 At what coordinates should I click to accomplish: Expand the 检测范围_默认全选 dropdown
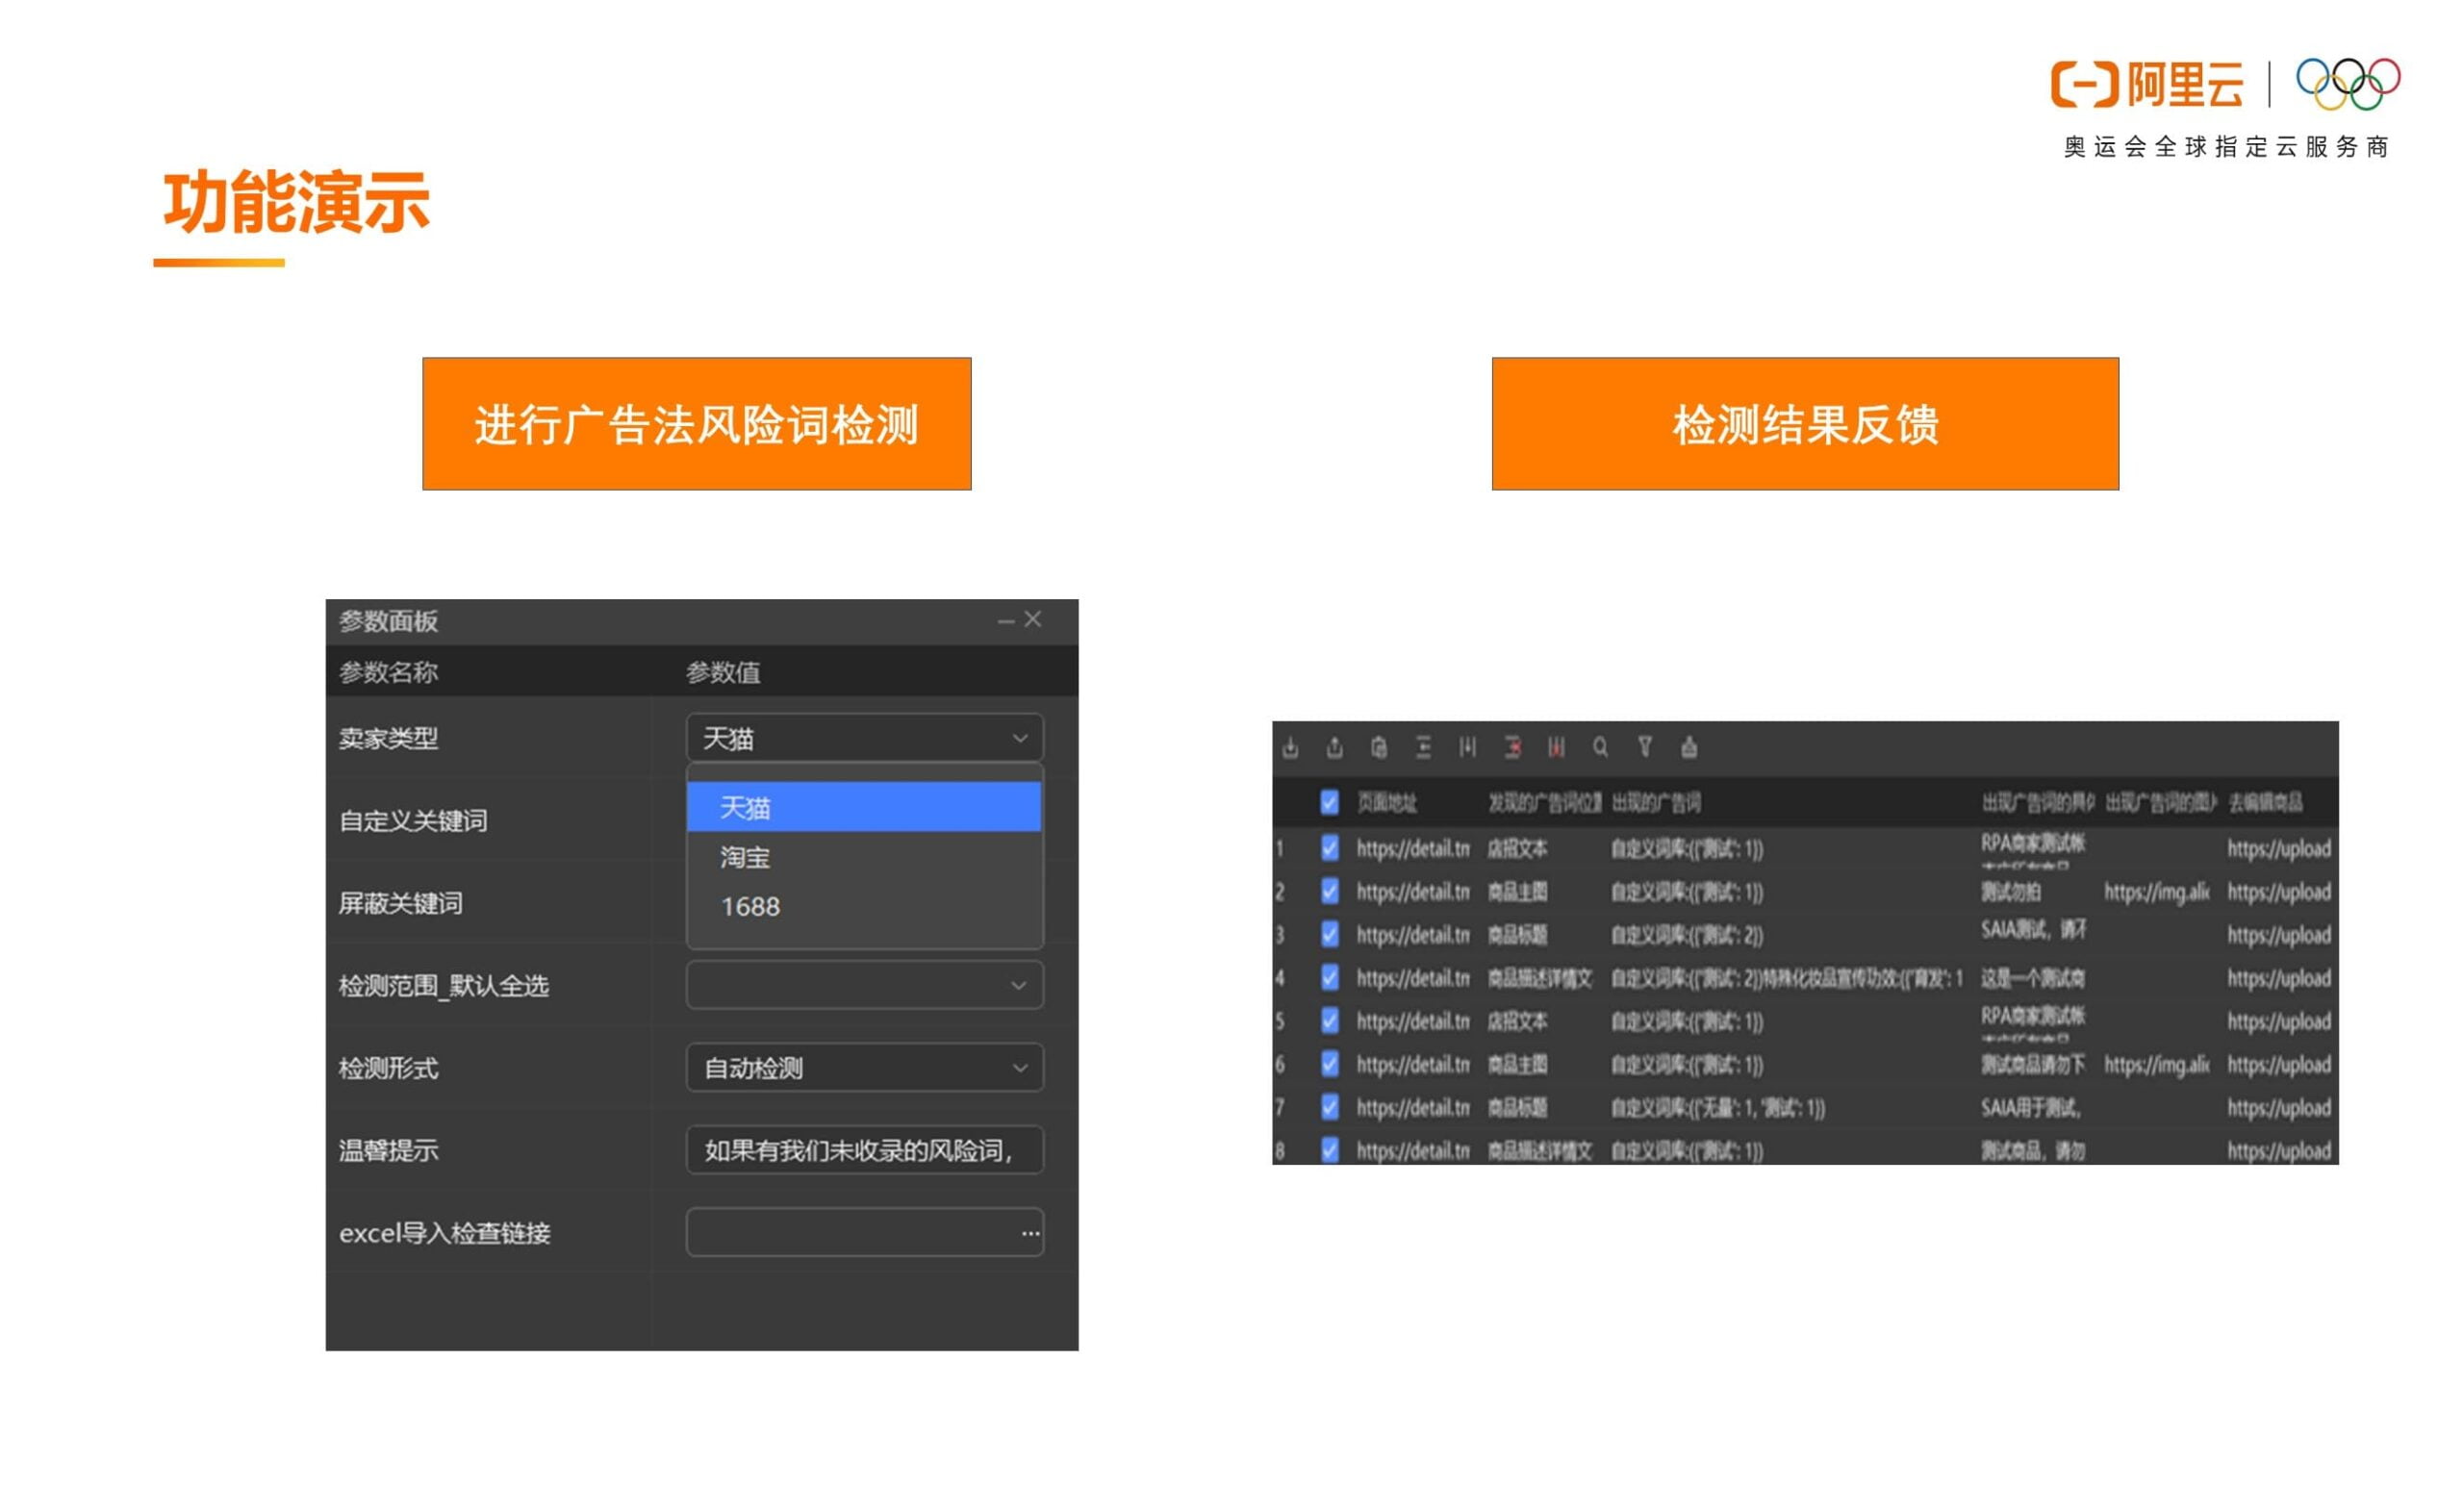tap(864, 985)
